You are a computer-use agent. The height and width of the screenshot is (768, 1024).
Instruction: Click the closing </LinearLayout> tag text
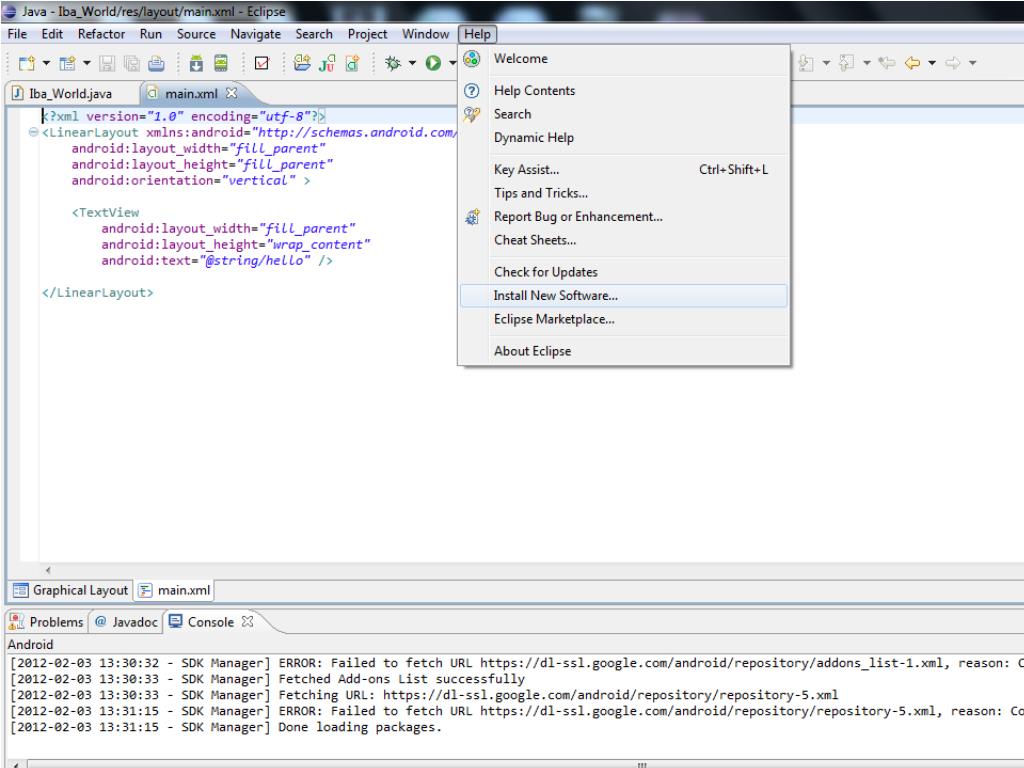(x=98, y=293)
